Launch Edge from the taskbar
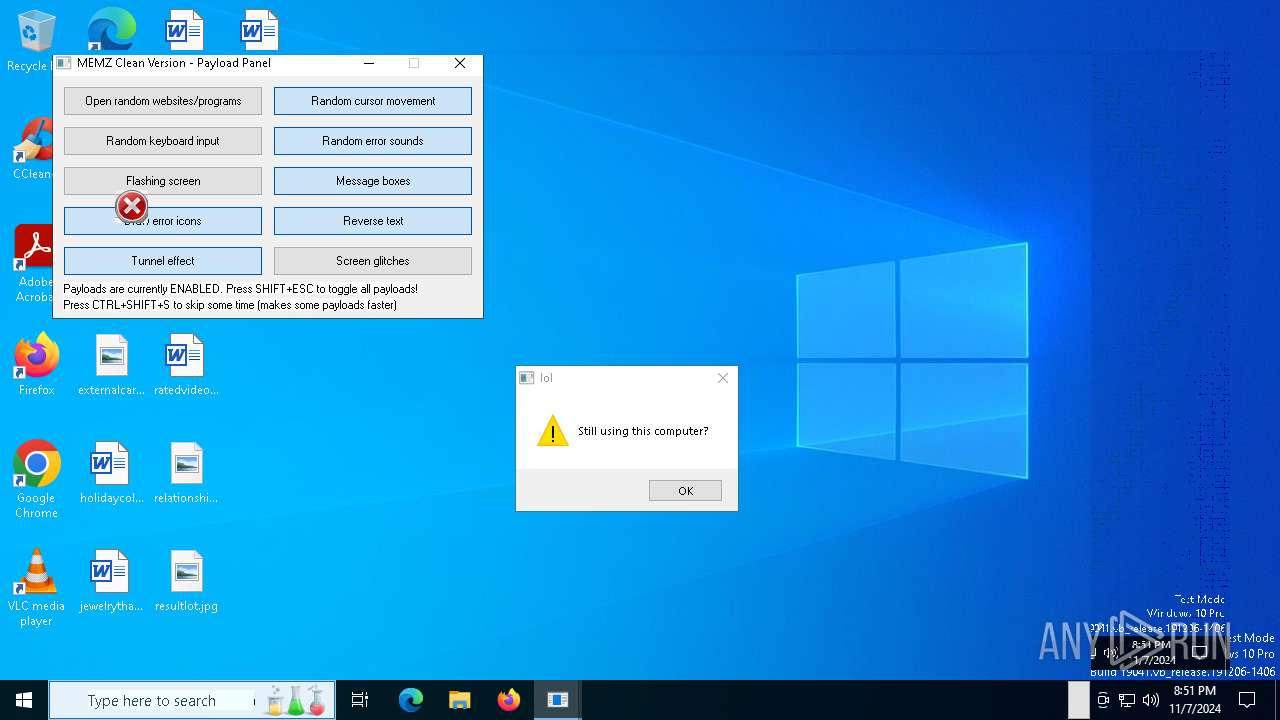 click(411, 700)
